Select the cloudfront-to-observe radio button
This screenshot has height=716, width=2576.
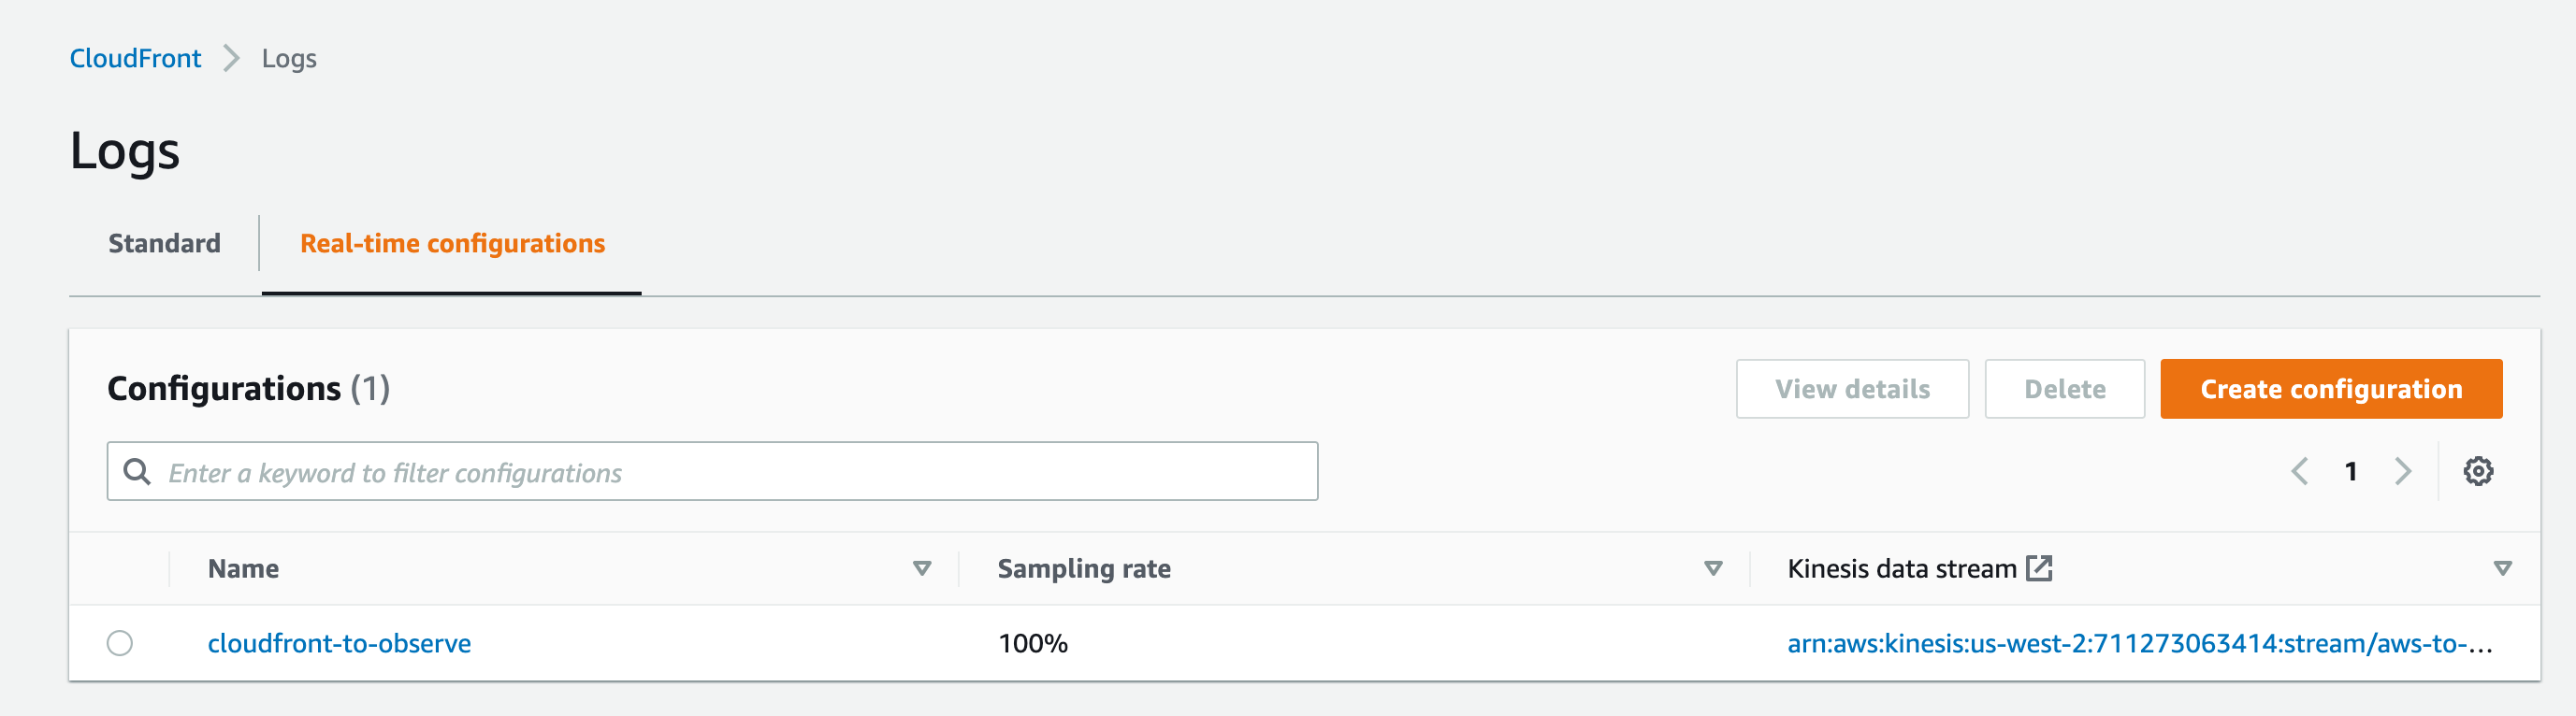[x=120, y=643]
